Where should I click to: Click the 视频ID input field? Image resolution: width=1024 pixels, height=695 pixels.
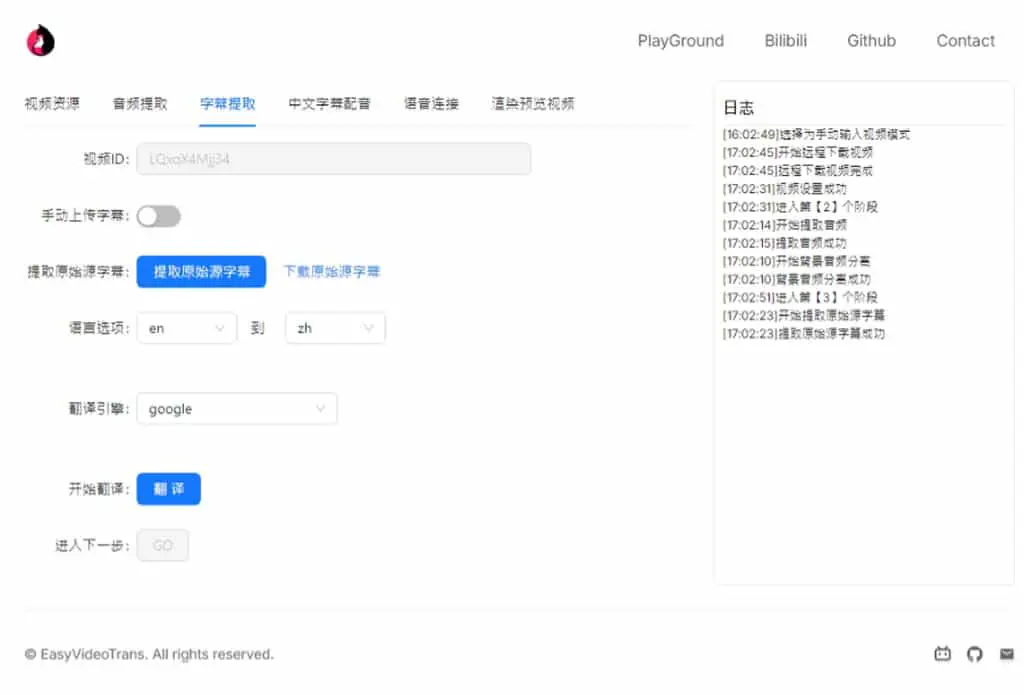334,159
